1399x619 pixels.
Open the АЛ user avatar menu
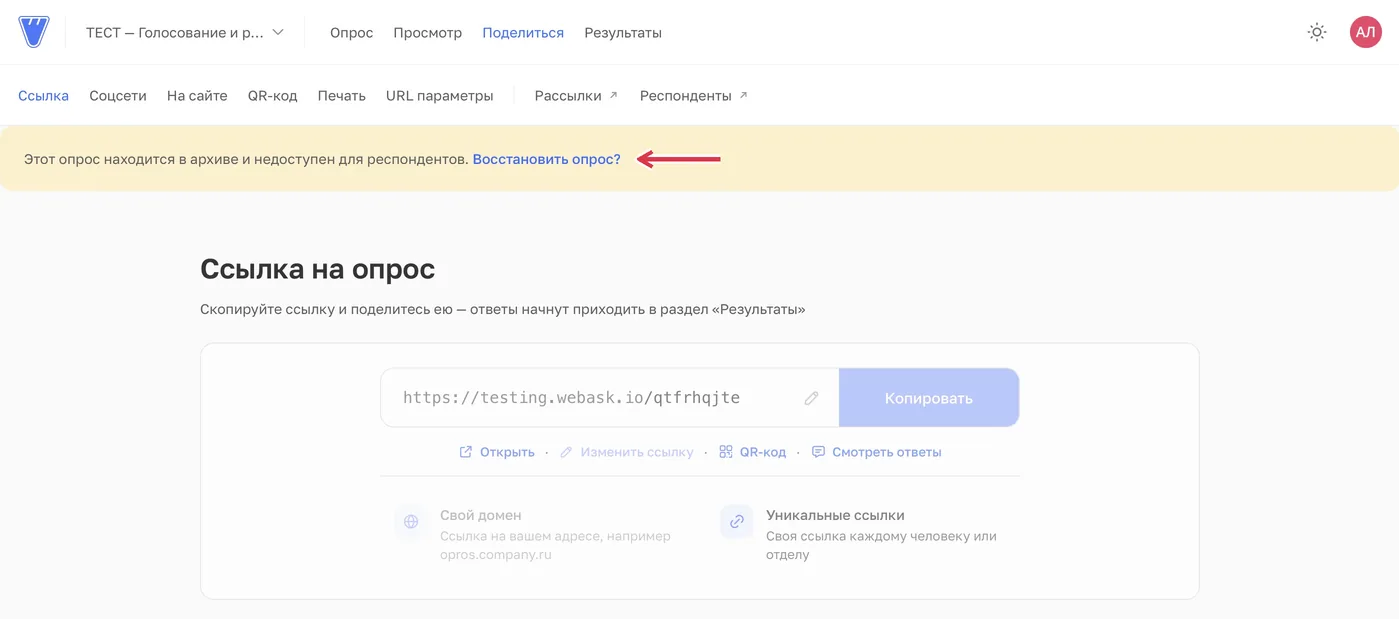1365,32
